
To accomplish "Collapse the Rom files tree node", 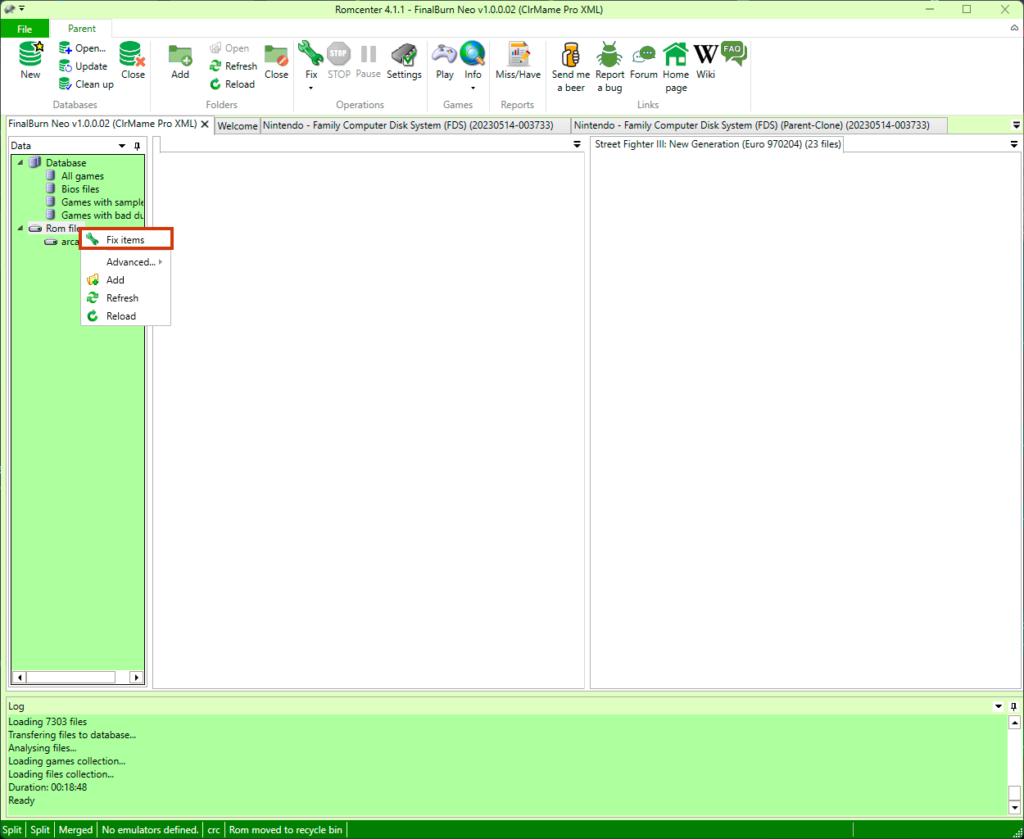I will (x=20, y=228).
